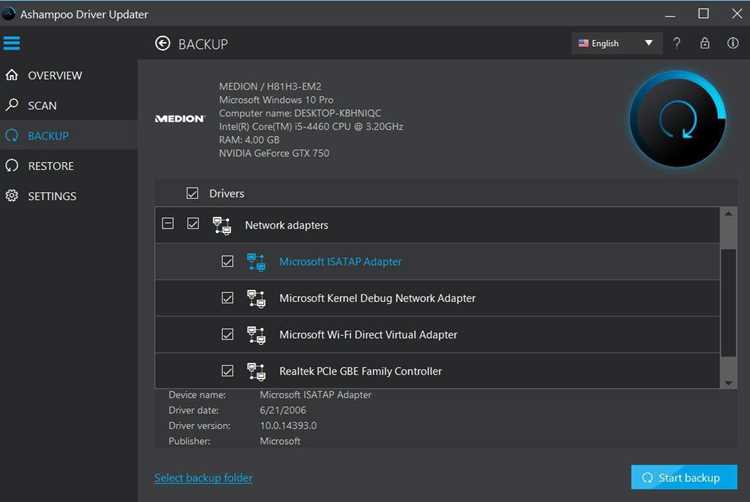Collapse the Network adapters tree group

coord(168,223)
